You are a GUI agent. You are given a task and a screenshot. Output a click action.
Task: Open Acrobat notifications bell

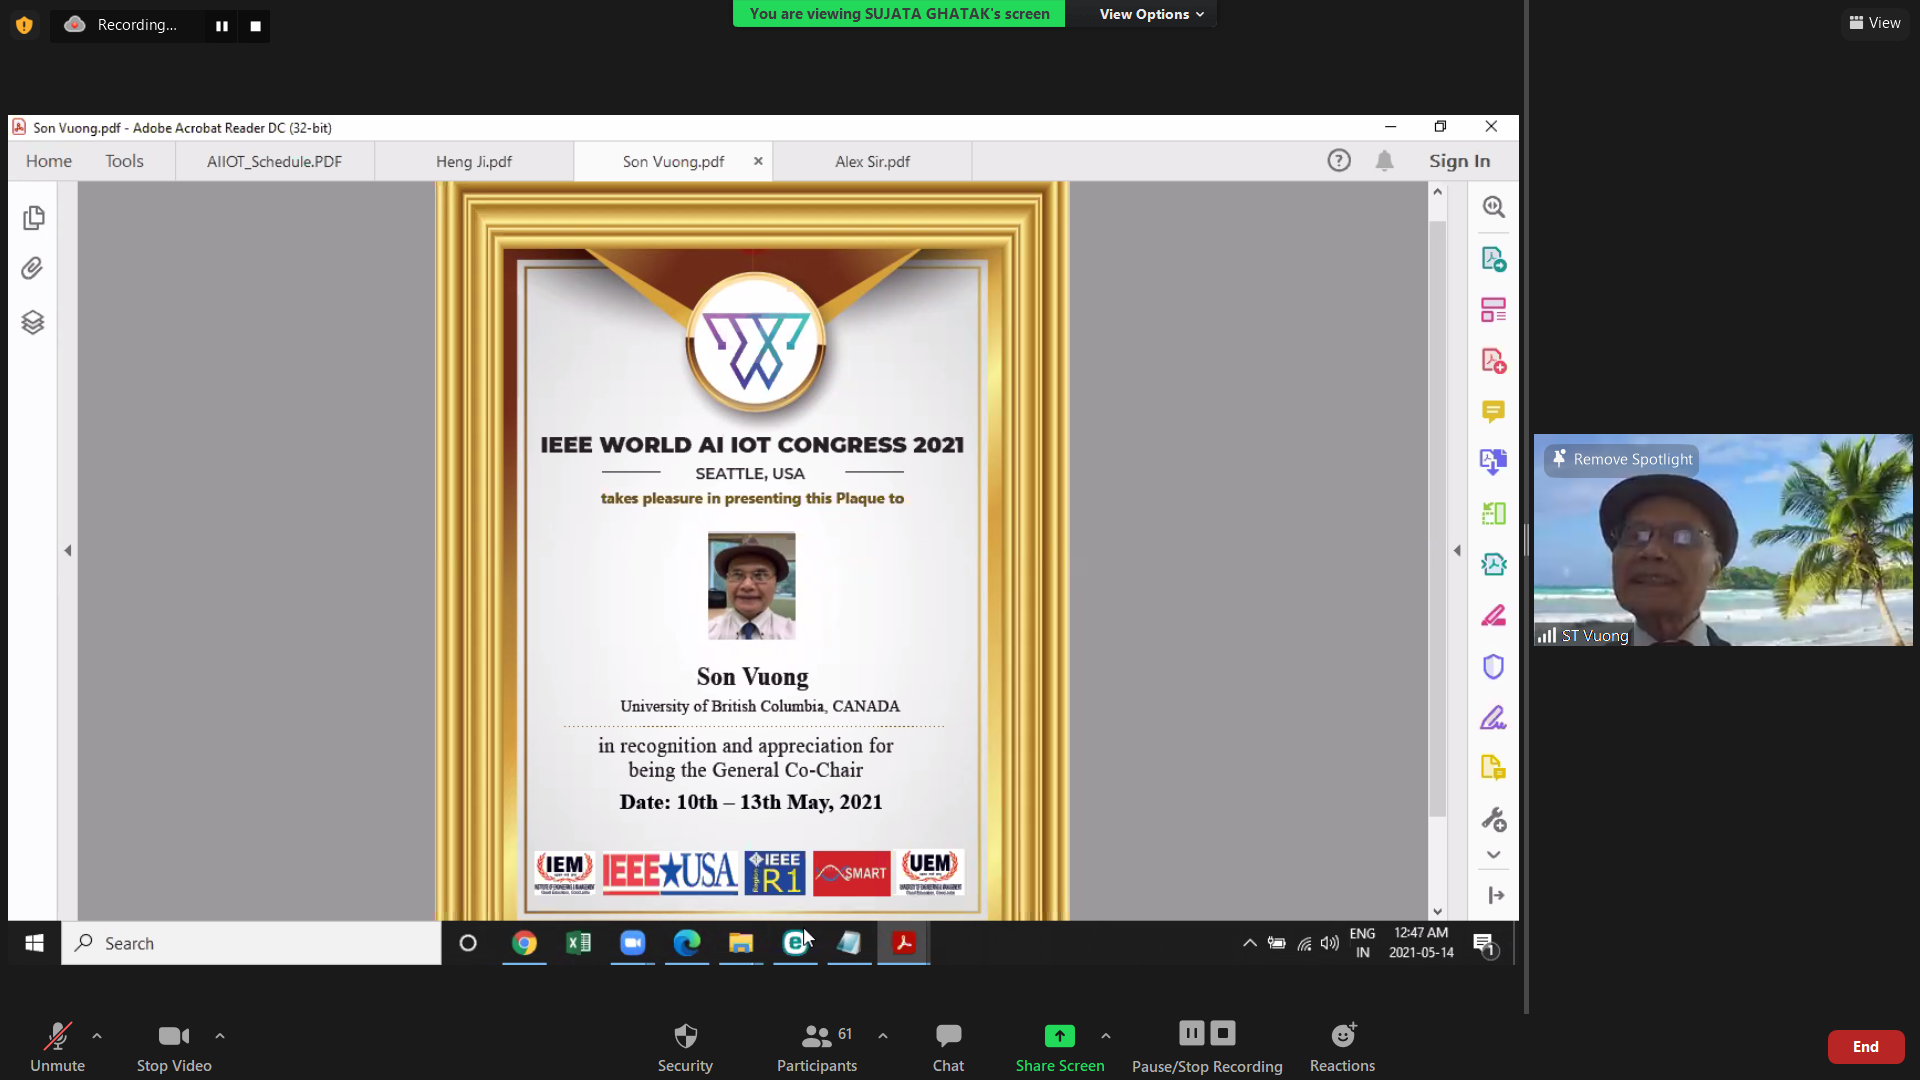click(1384, 161)
